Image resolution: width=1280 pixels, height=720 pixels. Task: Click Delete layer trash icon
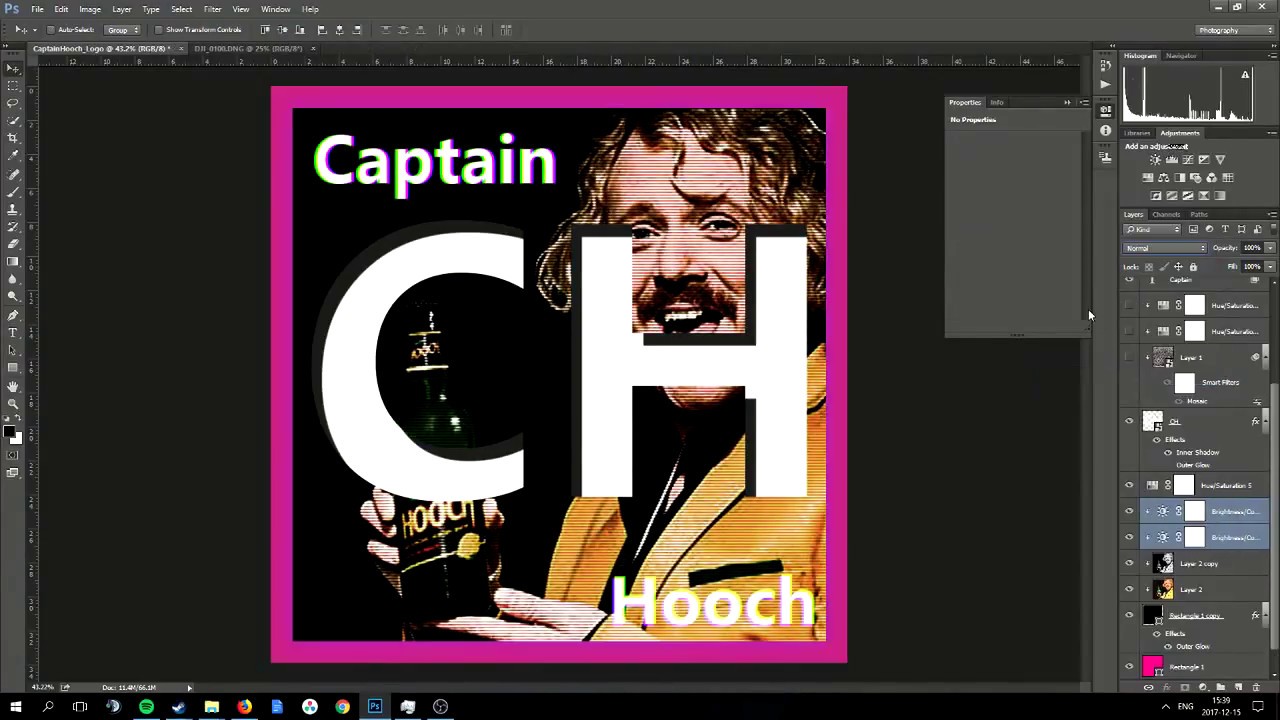1256,688
